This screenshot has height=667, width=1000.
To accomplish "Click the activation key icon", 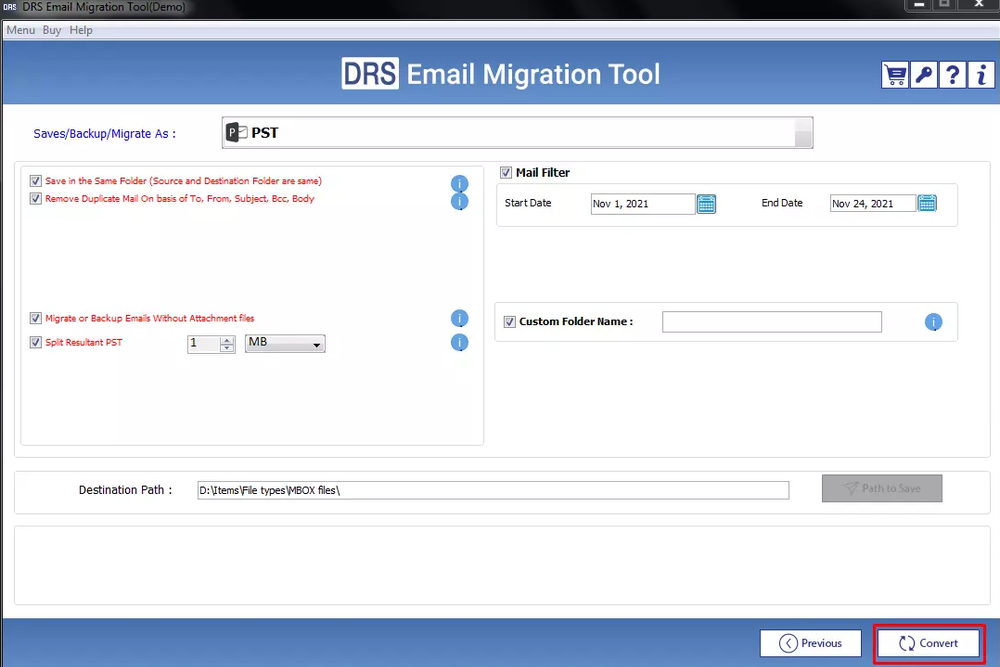I will pyautogui.click(x=923, y=74).
